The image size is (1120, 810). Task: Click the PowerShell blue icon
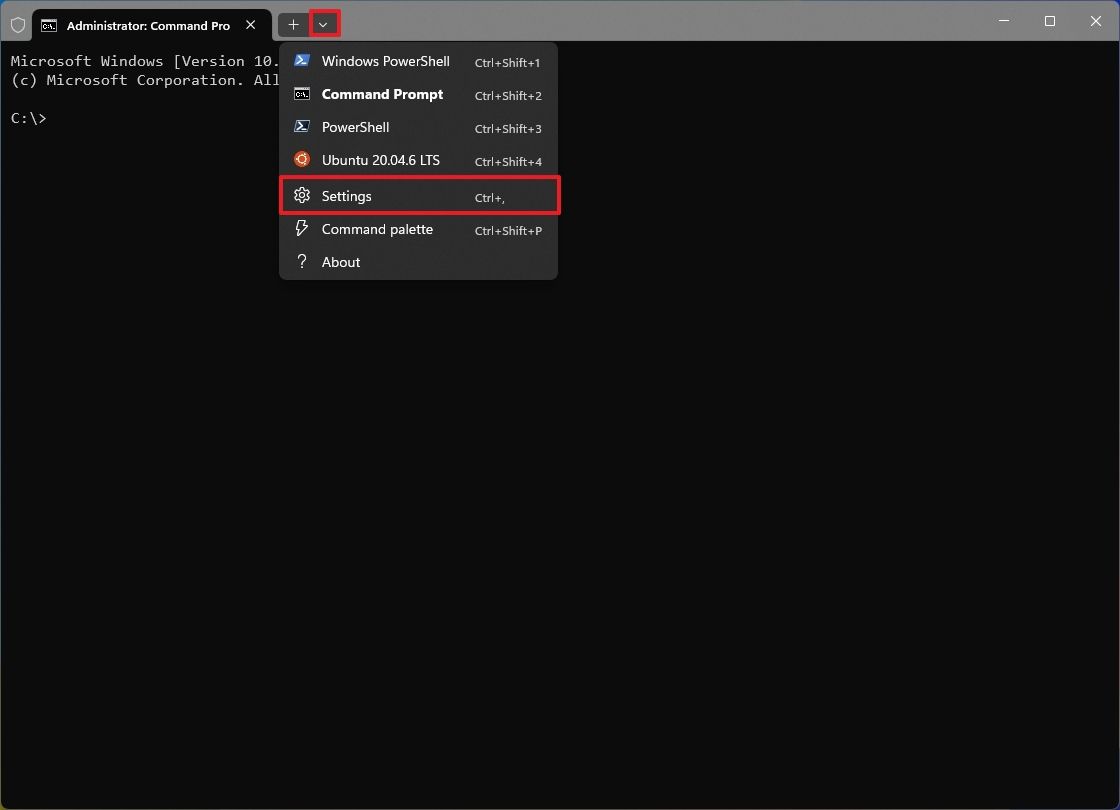point(302,127)
